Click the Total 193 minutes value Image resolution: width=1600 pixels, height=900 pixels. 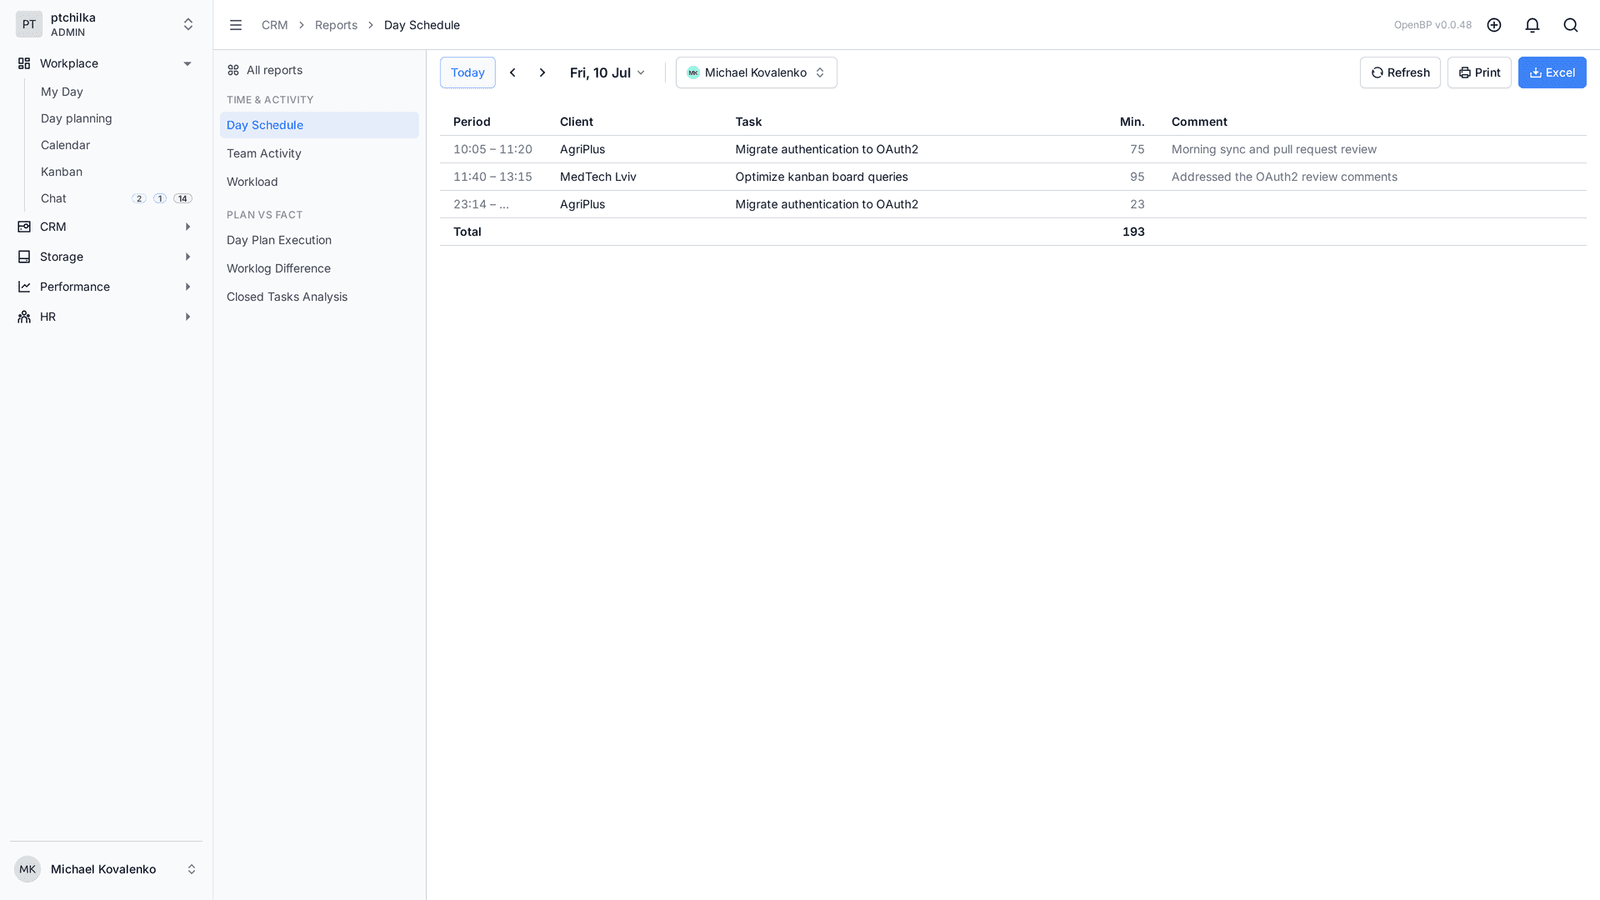(x=1133, y=232)
